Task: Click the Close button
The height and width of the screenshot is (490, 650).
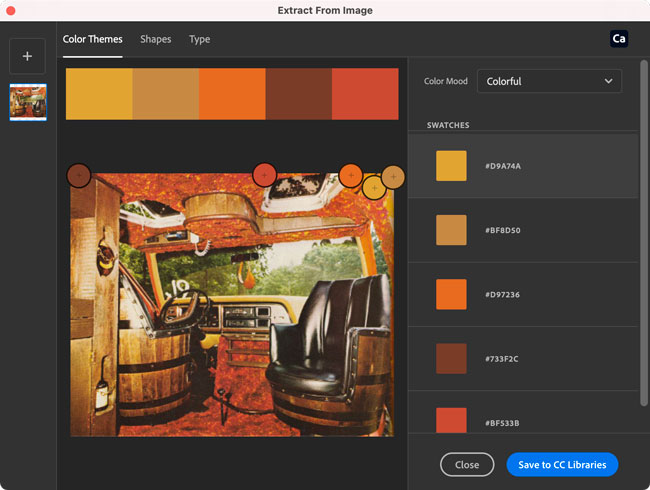Action: [x=467, y=465]
